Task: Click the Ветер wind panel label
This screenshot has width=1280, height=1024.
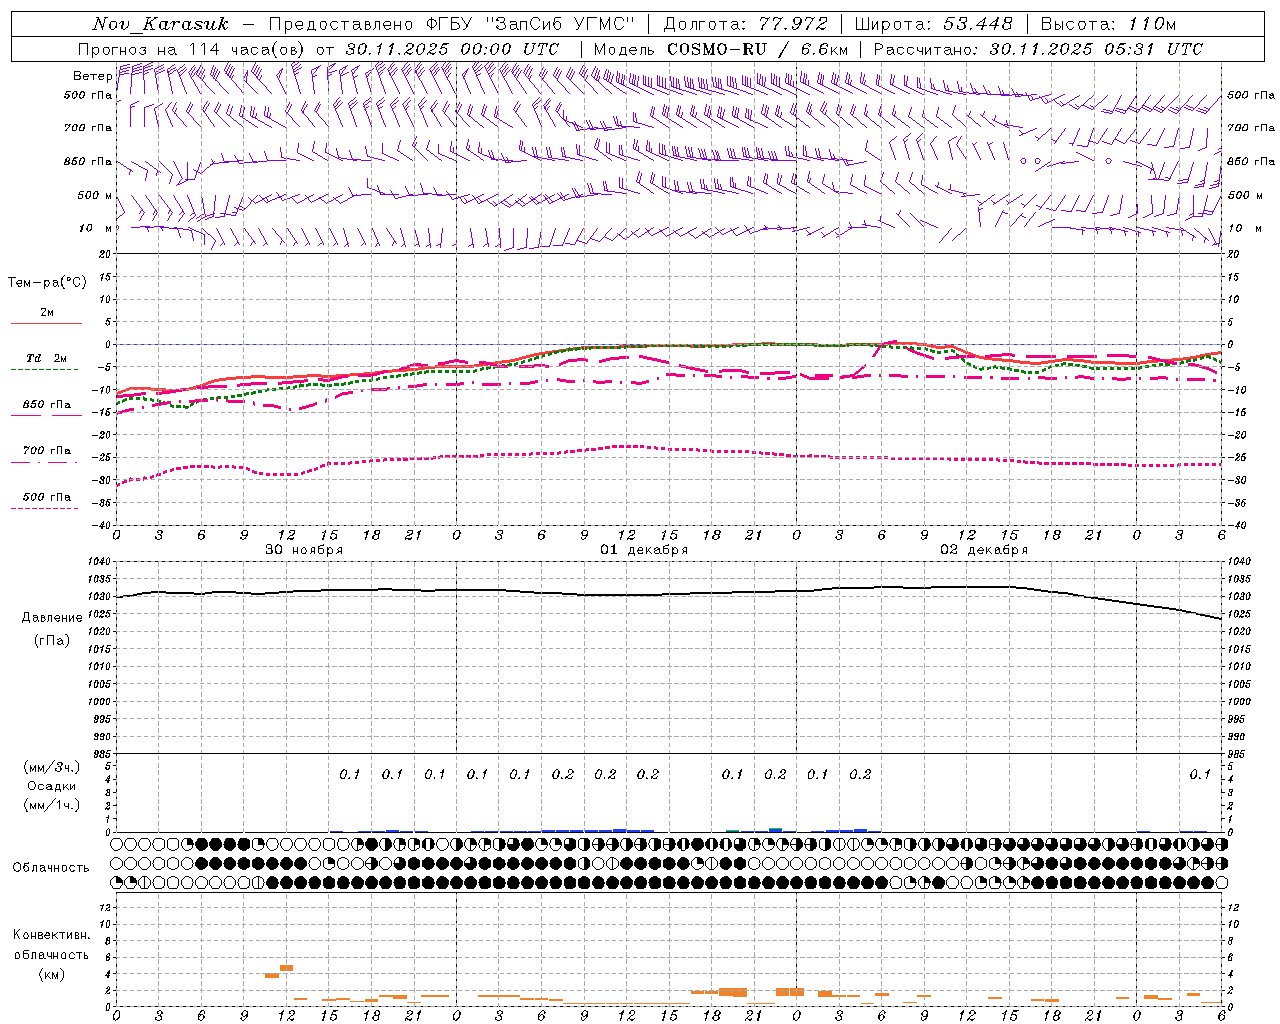Action: click(92, 76)
